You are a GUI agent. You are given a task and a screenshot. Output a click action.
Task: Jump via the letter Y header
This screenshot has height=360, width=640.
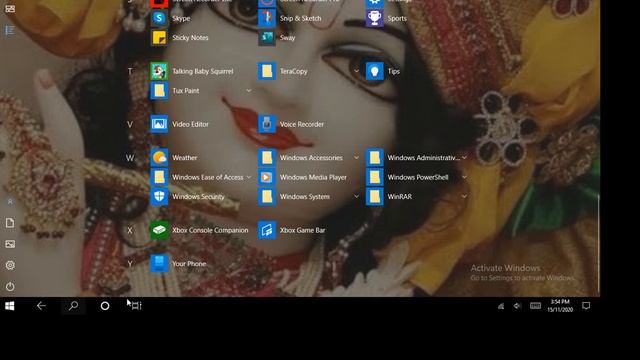(130, 264)
